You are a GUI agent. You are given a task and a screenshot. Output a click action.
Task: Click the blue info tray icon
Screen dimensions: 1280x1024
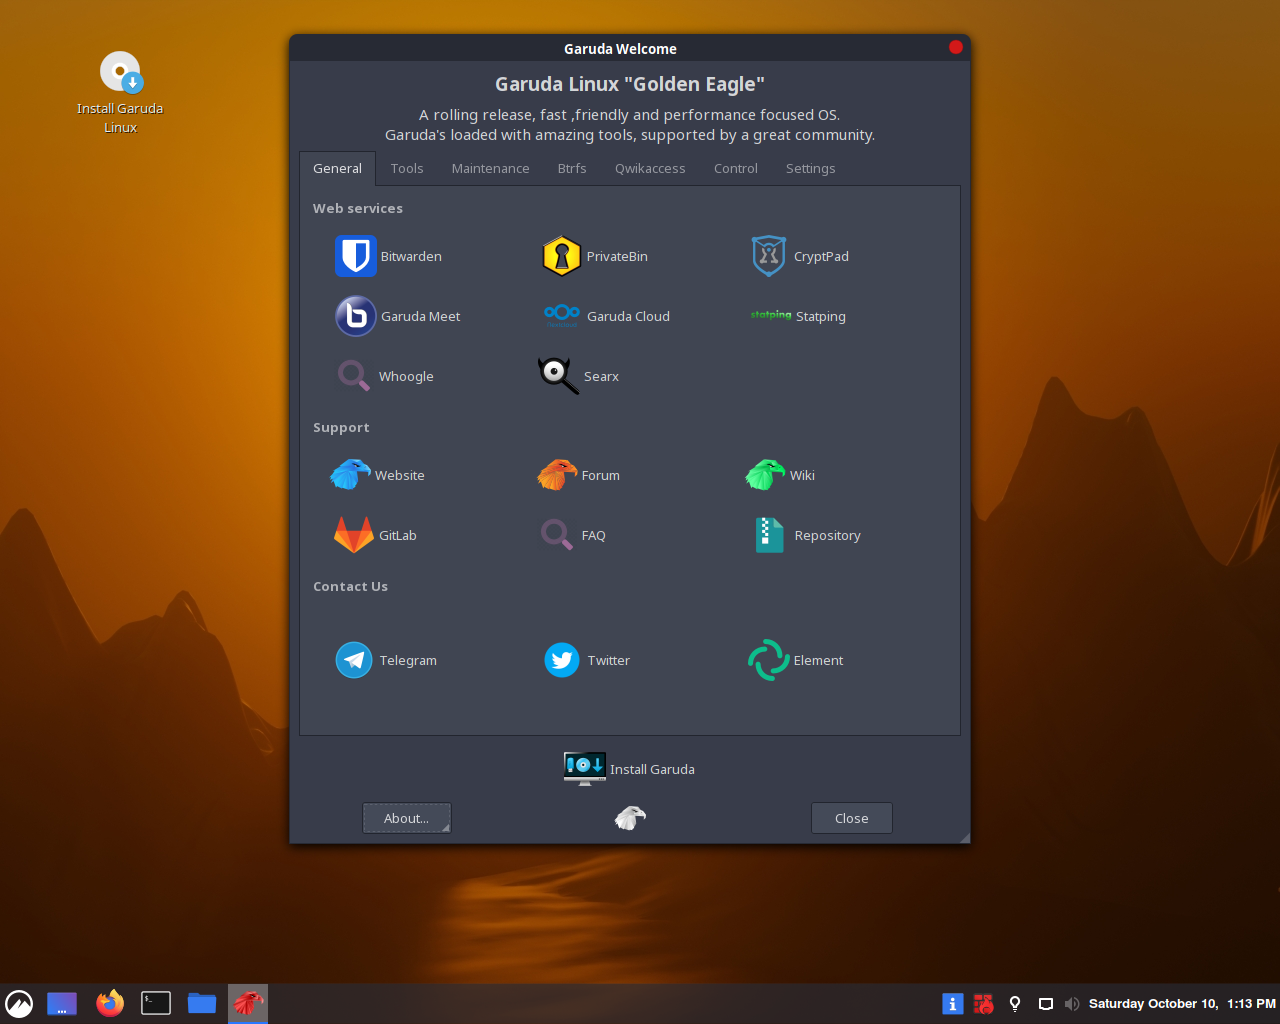[x=953, y=1003]
